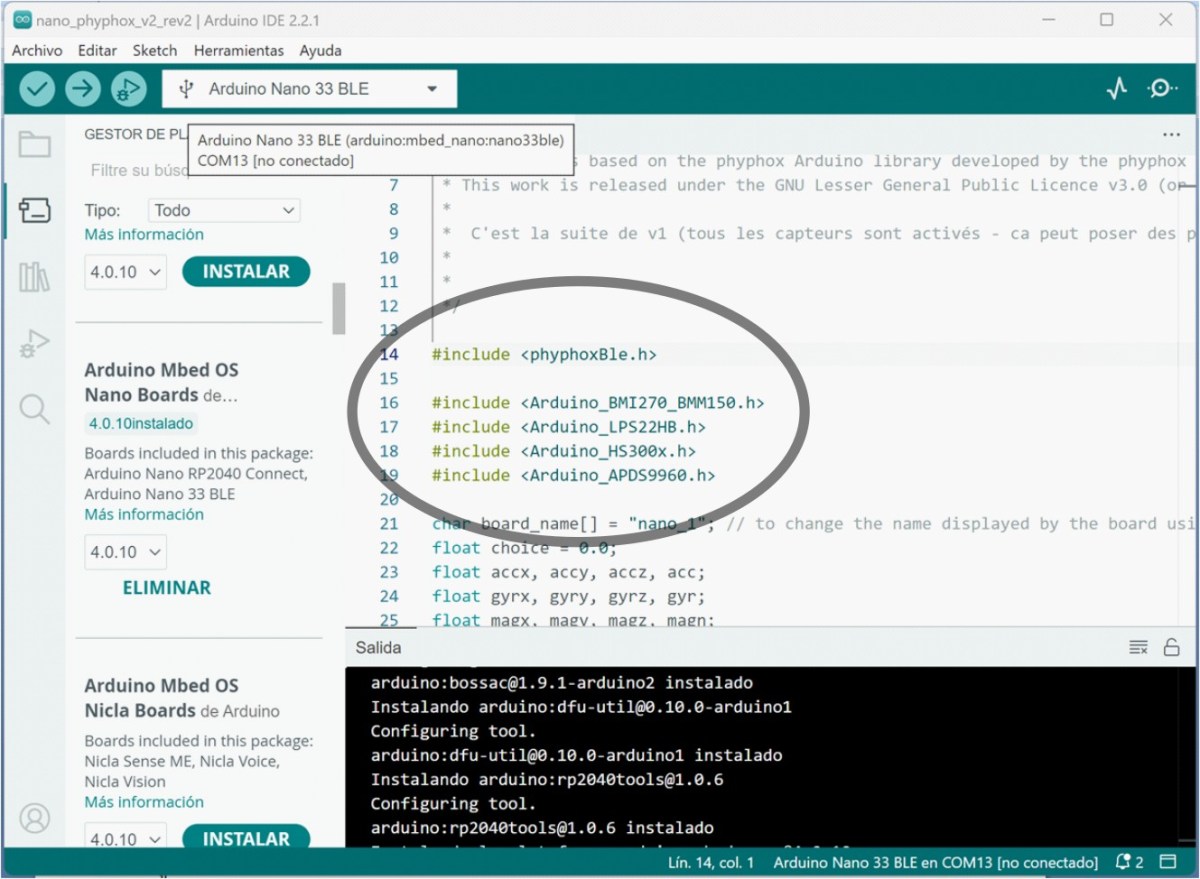The height and width of the screenshot is (879, 1200).
Task: Click output line 'arduino:rp2040tools@1.0.6 instalado'
Action: pyautogui.click(x=542, y=828)
